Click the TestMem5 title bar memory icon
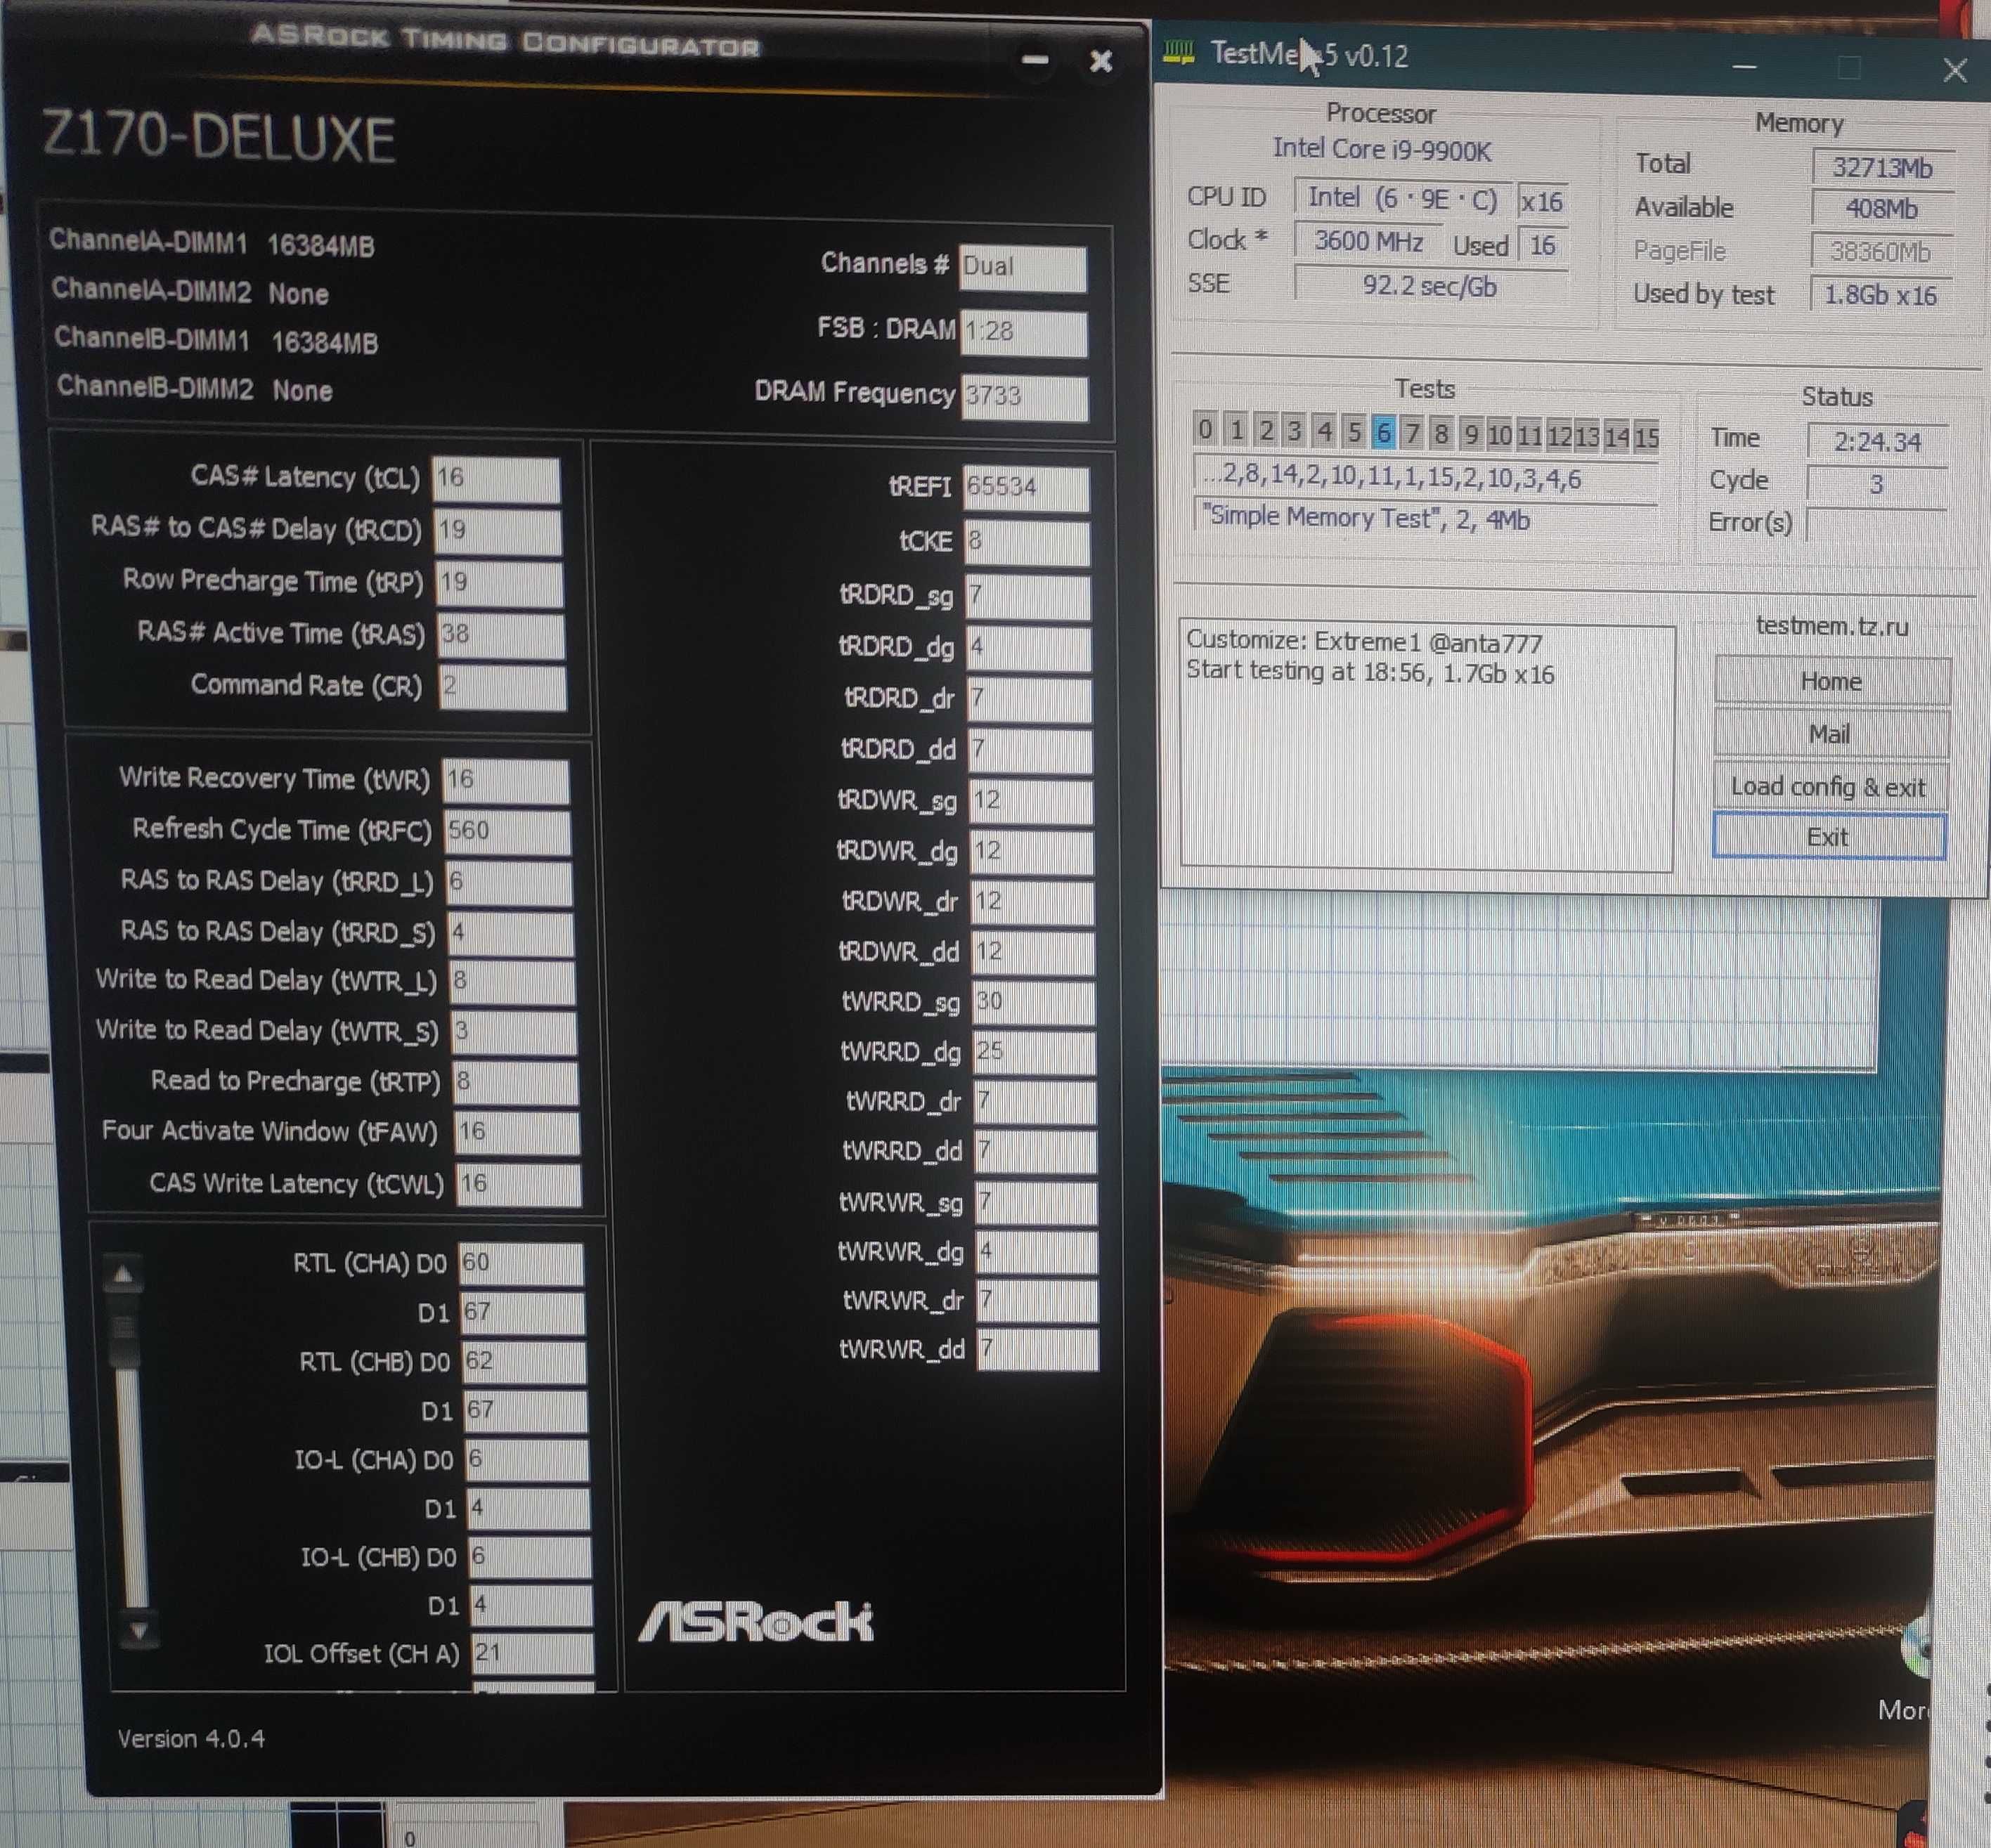This screenshot has width=1991, height=1848. [1180, 52]
